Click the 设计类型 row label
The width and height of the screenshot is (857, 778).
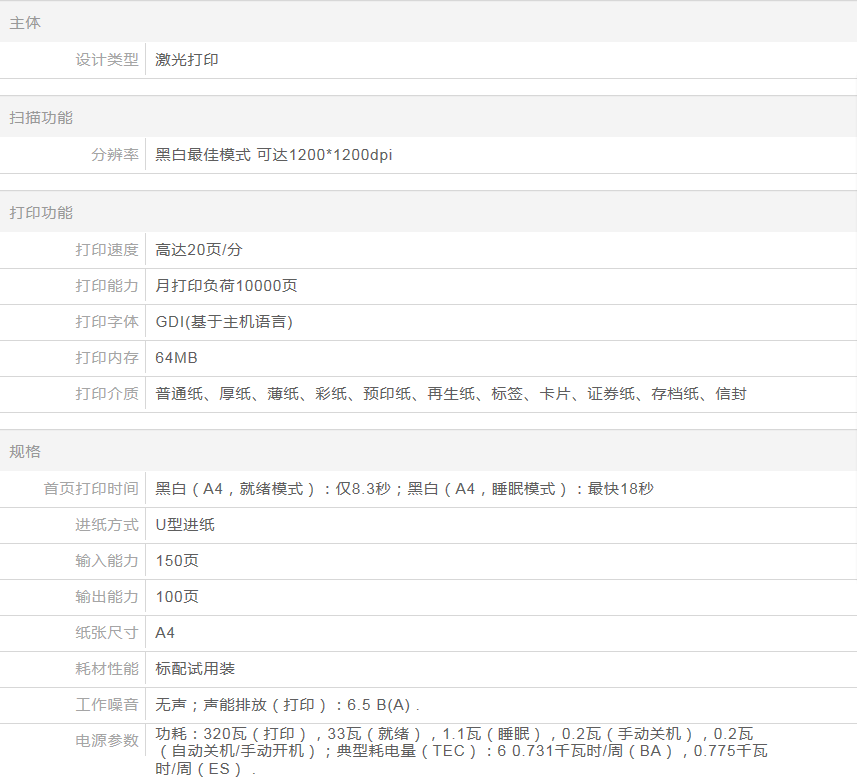(x=107, y=60)
